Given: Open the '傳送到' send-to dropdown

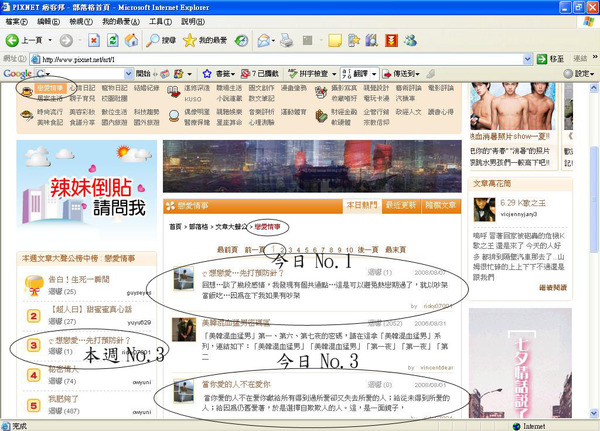Looking at the screenshot, I should [x=401, y=73].
